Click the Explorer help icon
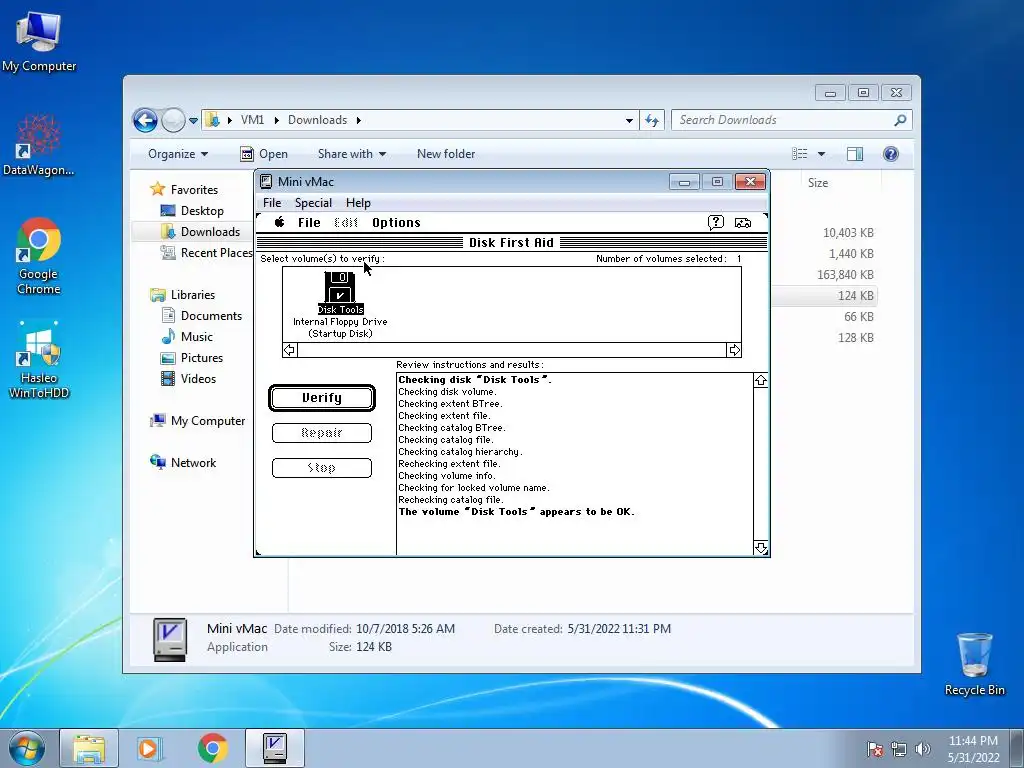The image size is (1024, 768). pyautogui.click(x=891, y=154)
